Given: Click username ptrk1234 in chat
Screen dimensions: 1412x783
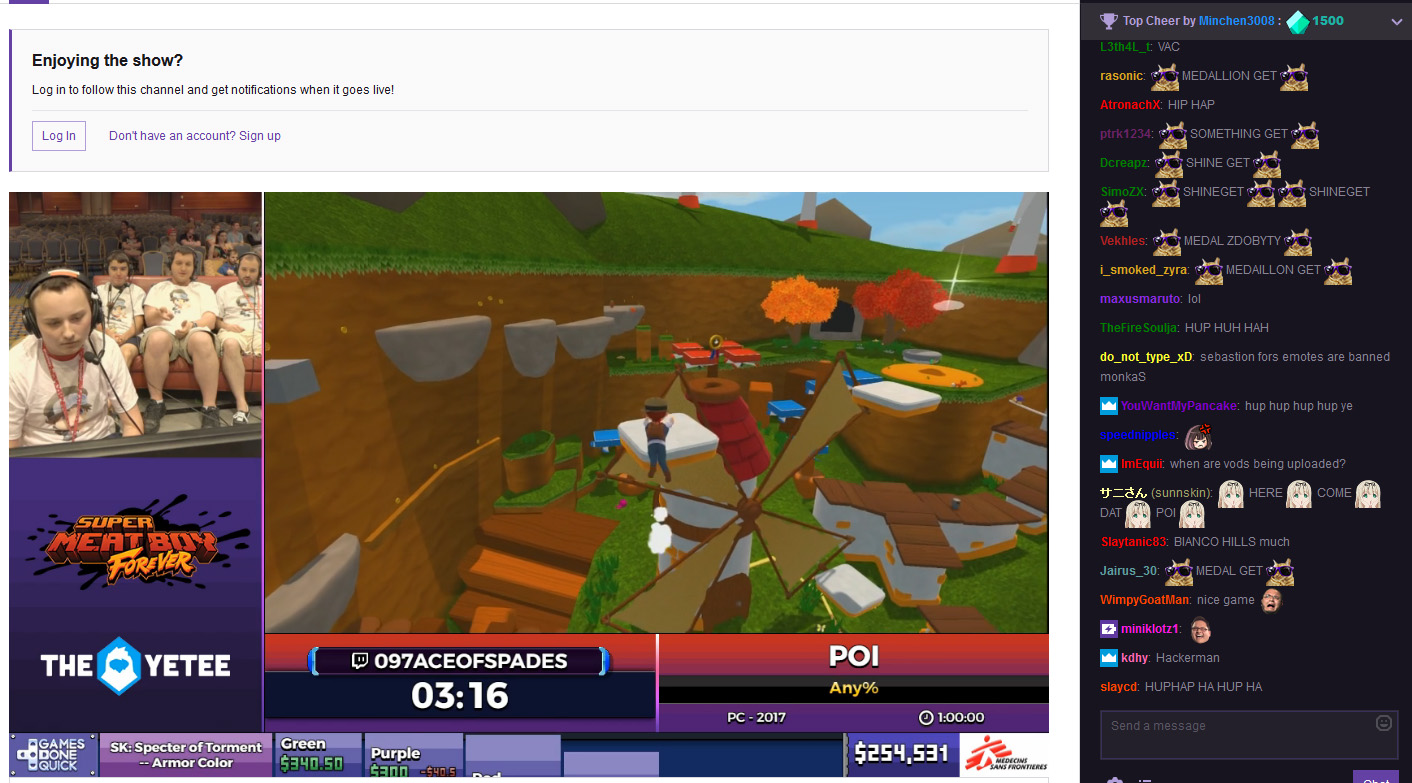Looking at the screenshot, I should pyautogui.click(x=1126, y=134).
